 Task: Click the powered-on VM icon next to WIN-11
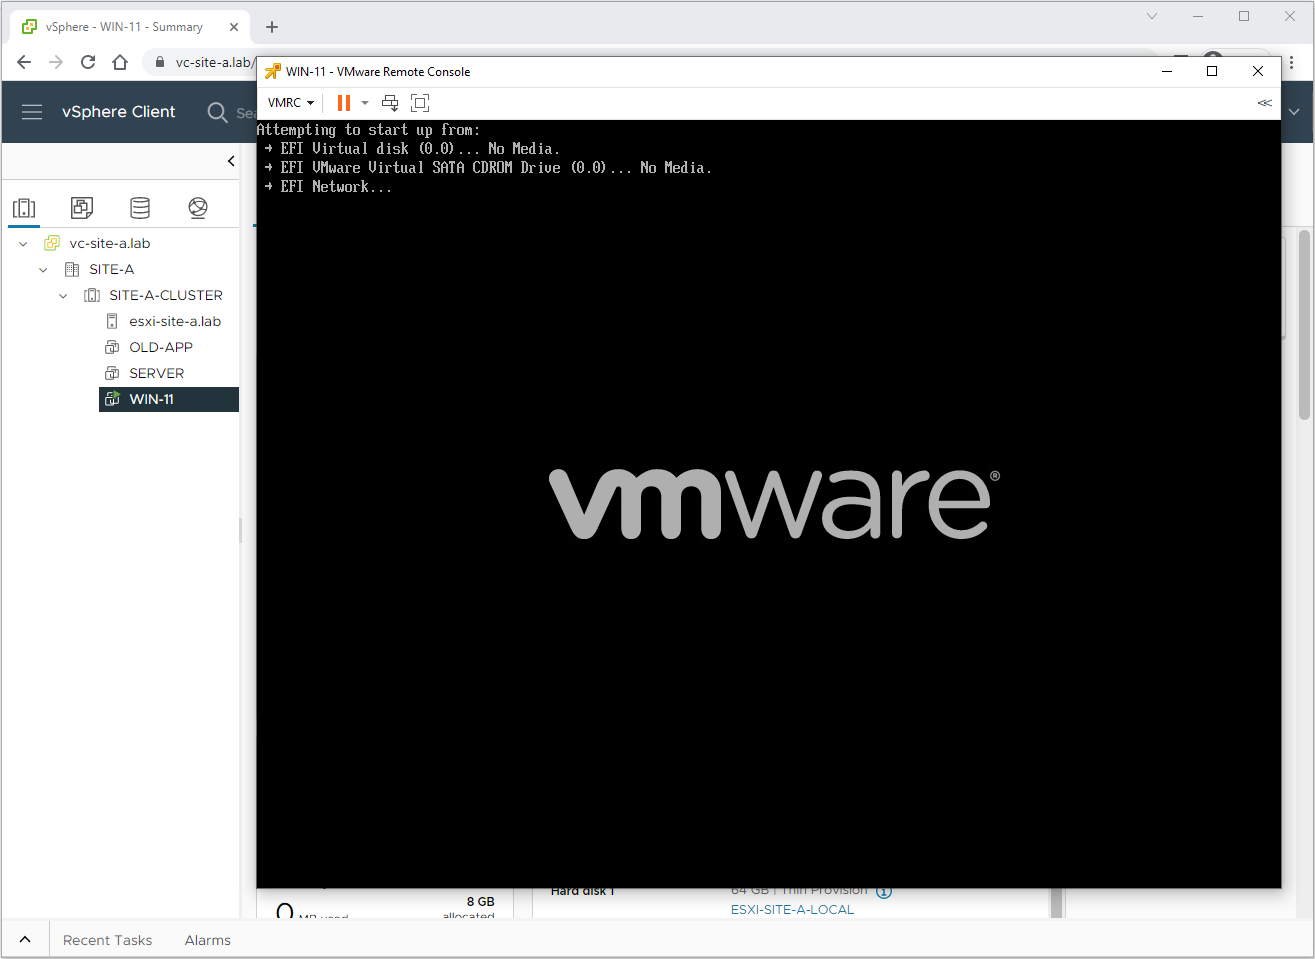(x=112, y=399)
